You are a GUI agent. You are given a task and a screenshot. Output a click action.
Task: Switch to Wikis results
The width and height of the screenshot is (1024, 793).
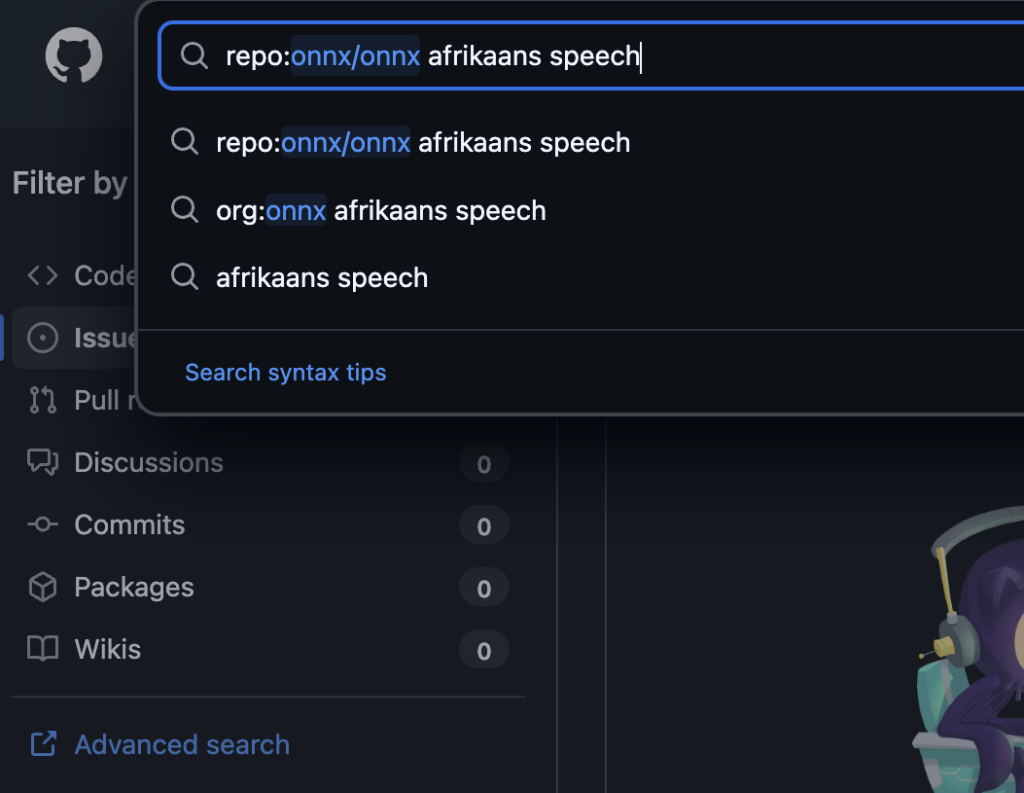point(108,649)
